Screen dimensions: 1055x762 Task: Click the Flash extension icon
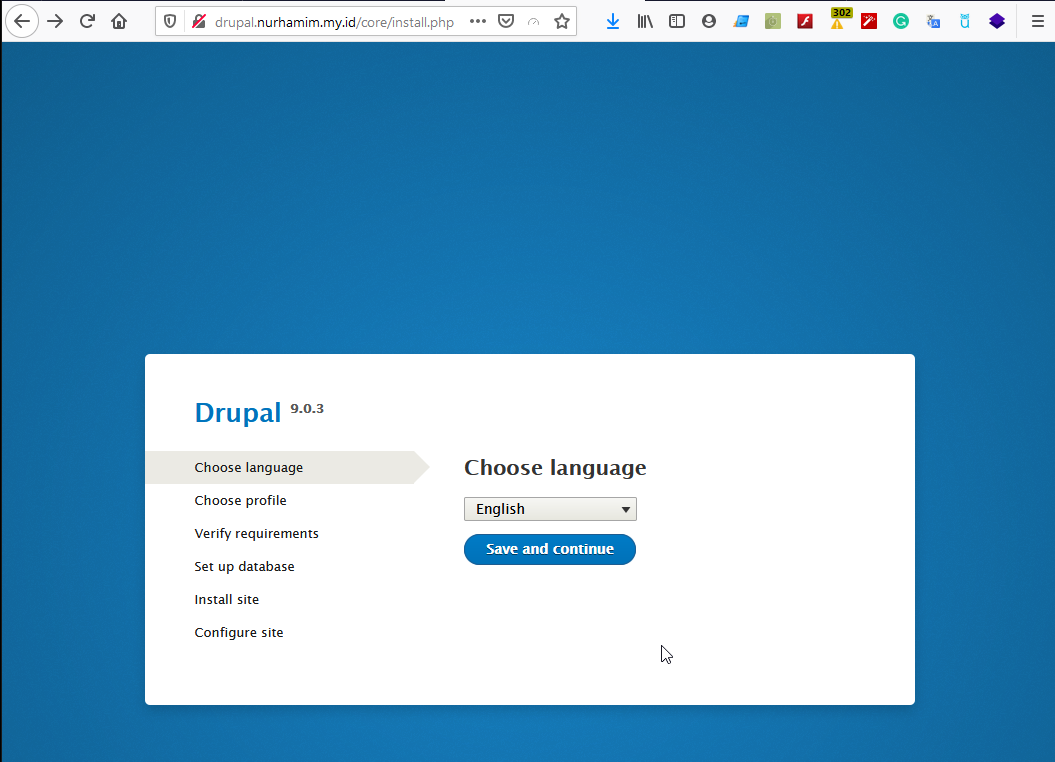click(x=805, y=21)
